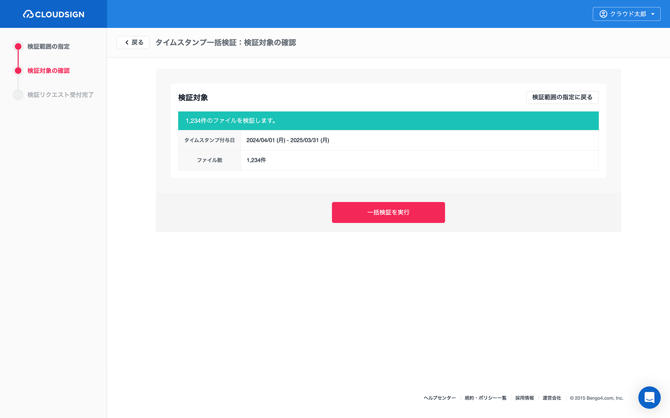The image size is (670, 418).
Task: Go back using the 戻る button
Action: click(133, 43)
